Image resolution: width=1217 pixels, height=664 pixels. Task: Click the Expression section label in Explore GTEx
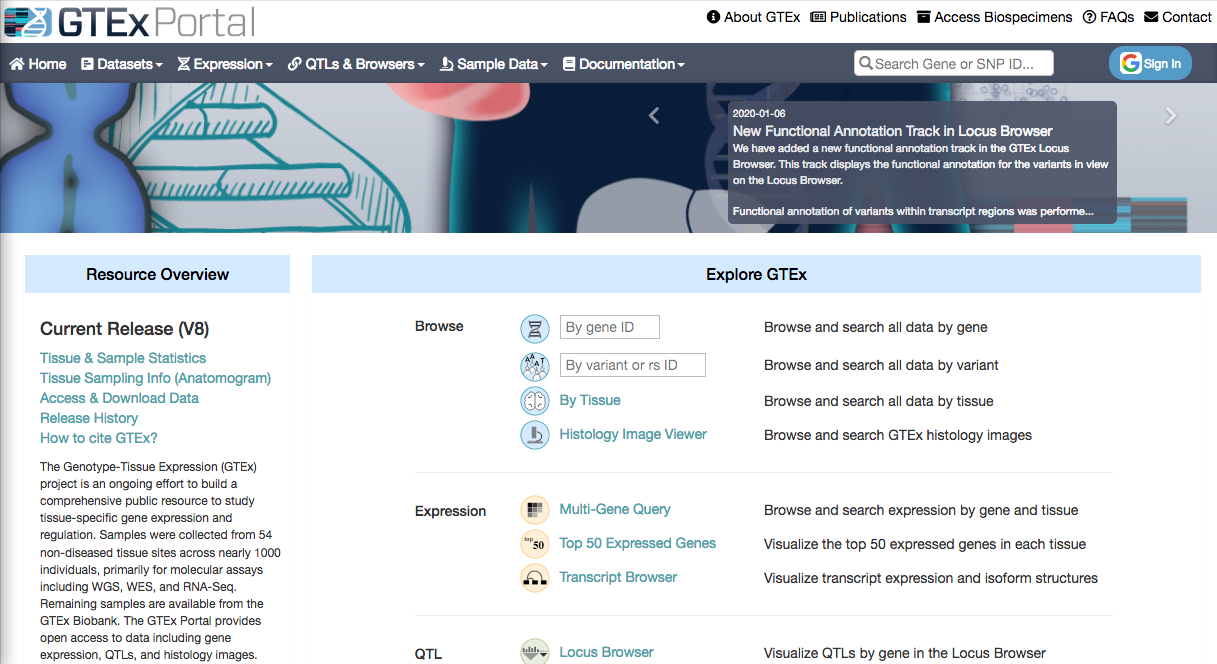(x=450, y=511)
